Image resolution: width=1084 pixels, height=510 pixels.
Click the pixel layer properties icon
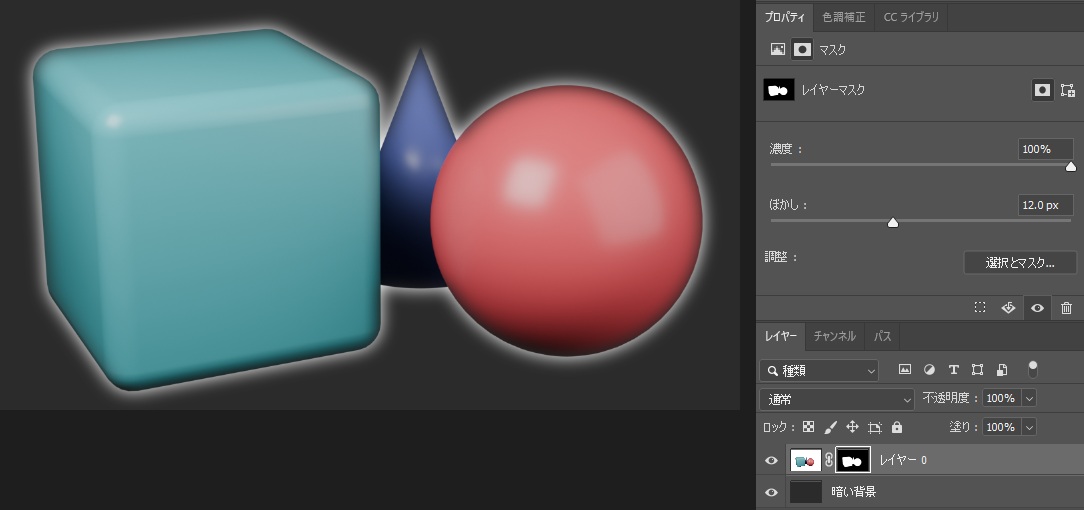click(778, 50)
